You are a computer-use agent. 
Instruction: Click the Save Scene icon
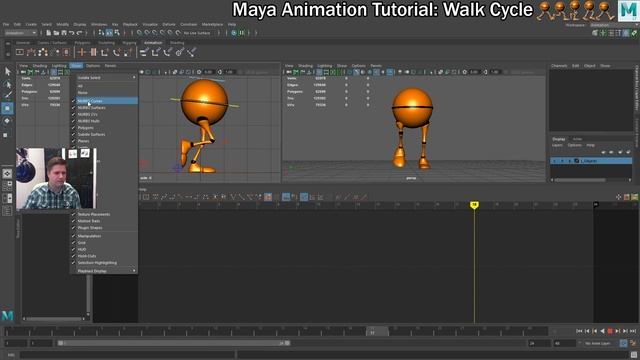pos(64,33)
